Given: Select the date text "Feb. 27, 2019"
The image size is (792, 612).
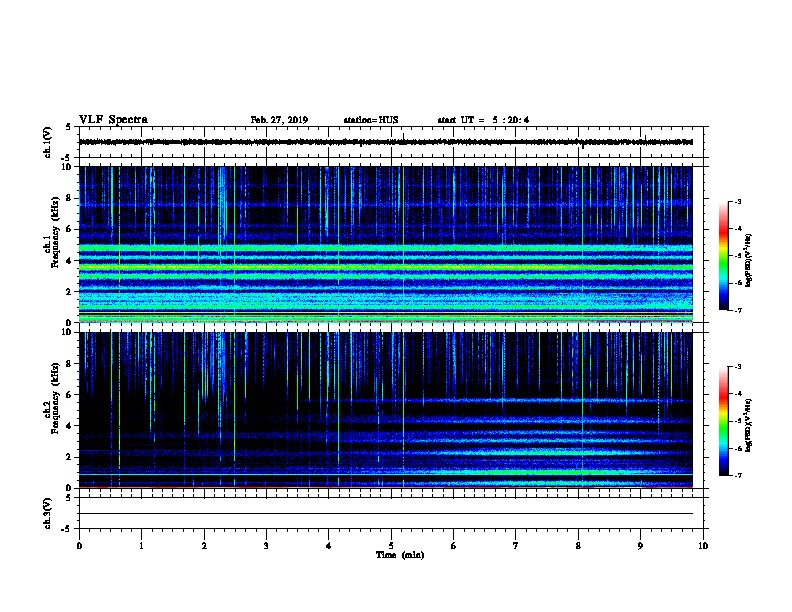Looking at the screenshot, I should (x=279, y=120).
